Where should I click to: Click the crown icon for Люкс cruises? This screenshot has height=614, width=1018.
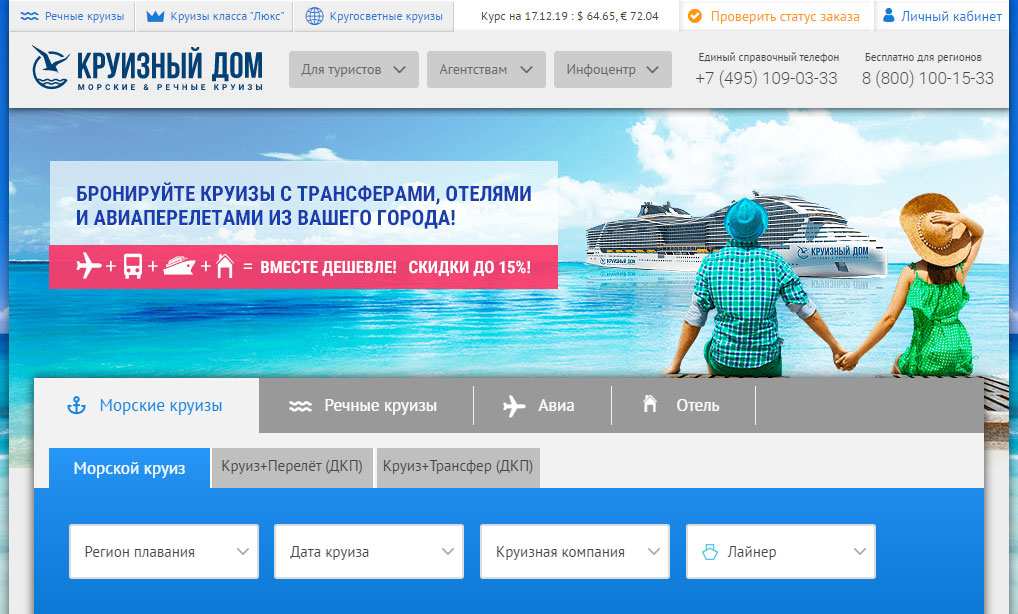(155, 17)
